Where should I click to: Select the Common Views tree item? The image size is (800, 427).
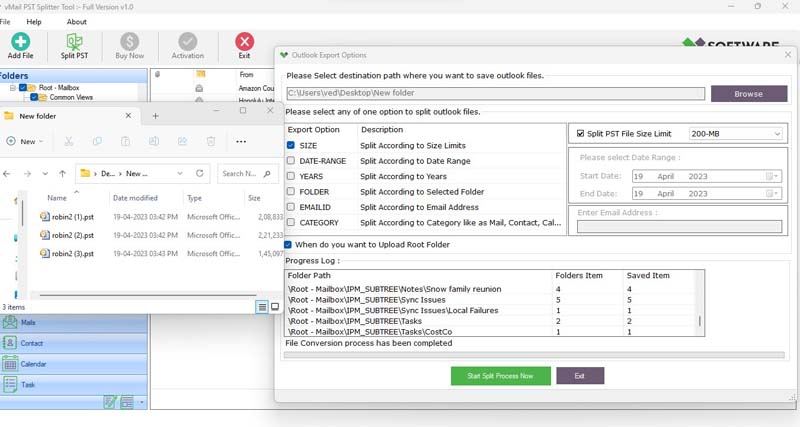pyautogui.click(x=70, y=97)
